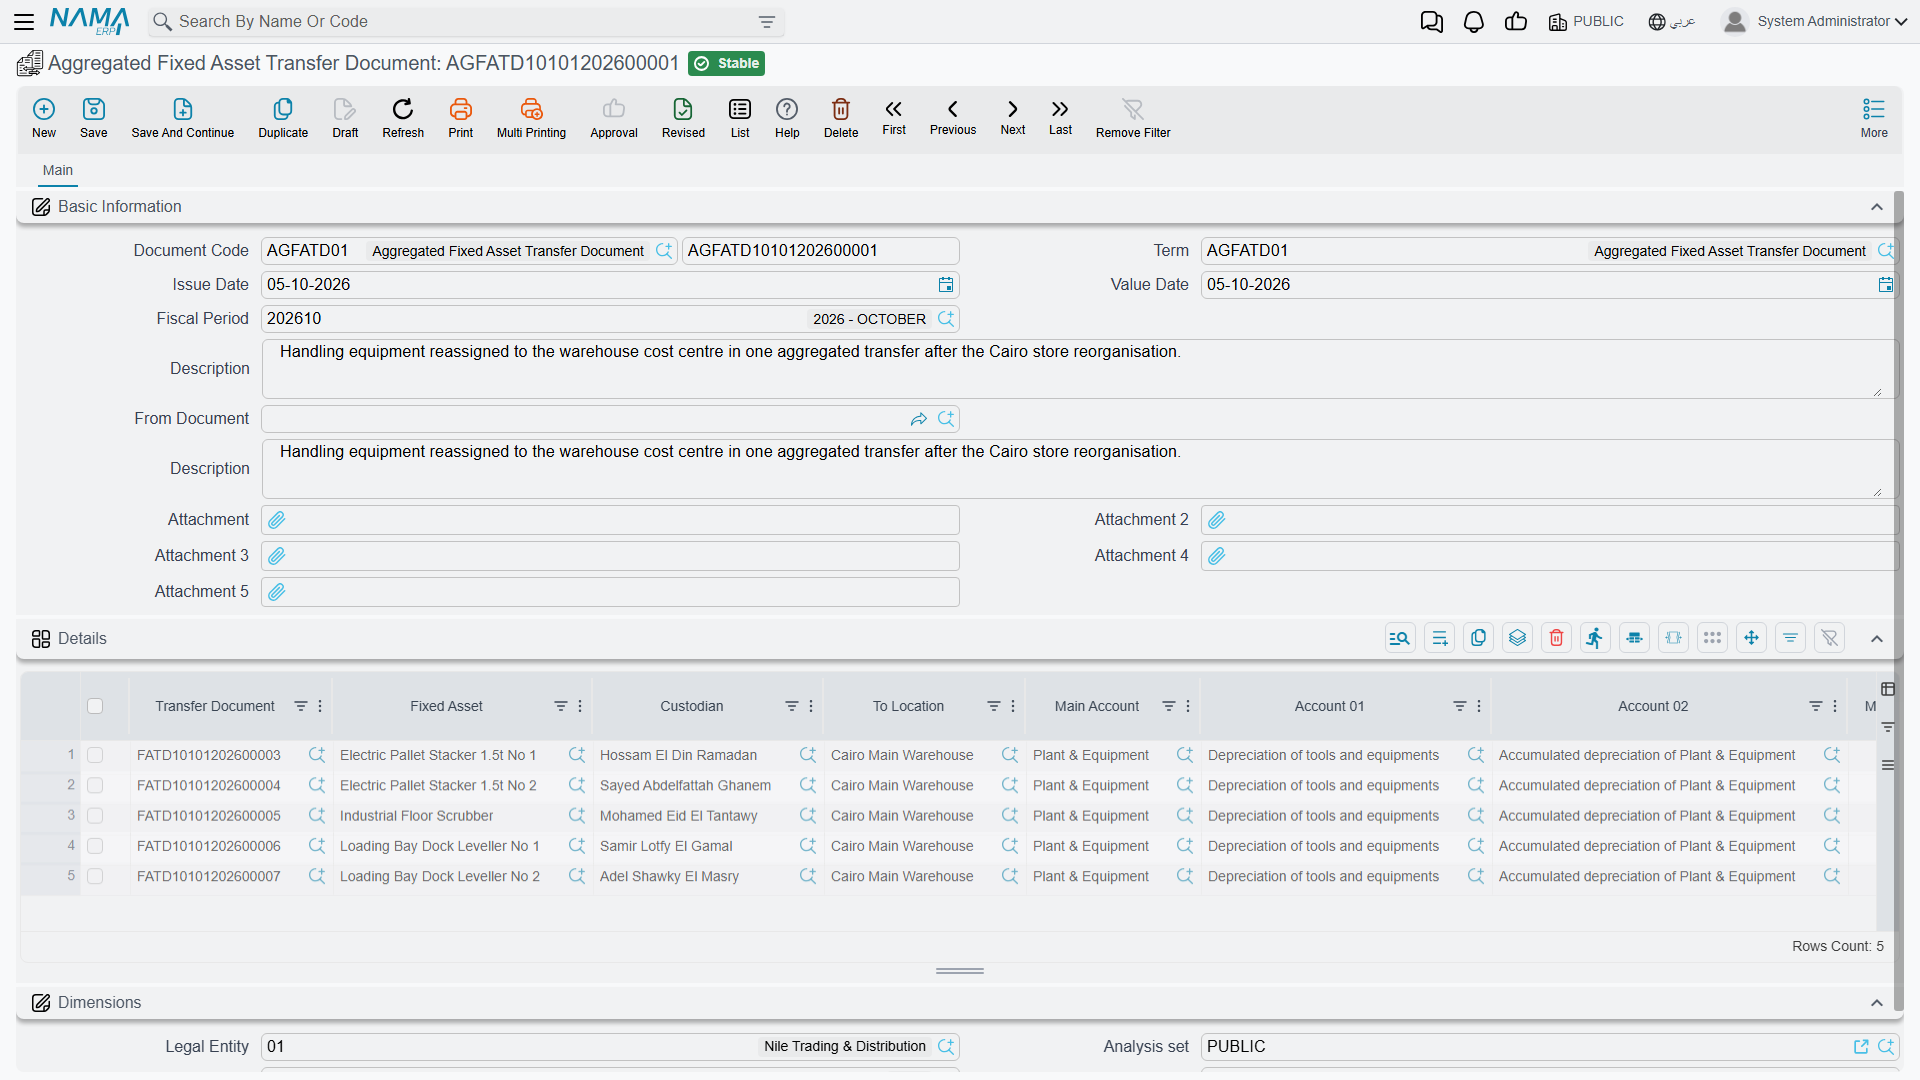Click the Stable status badge
The height and width of the screenshot is (1080, 1920).
pos(727,63)
